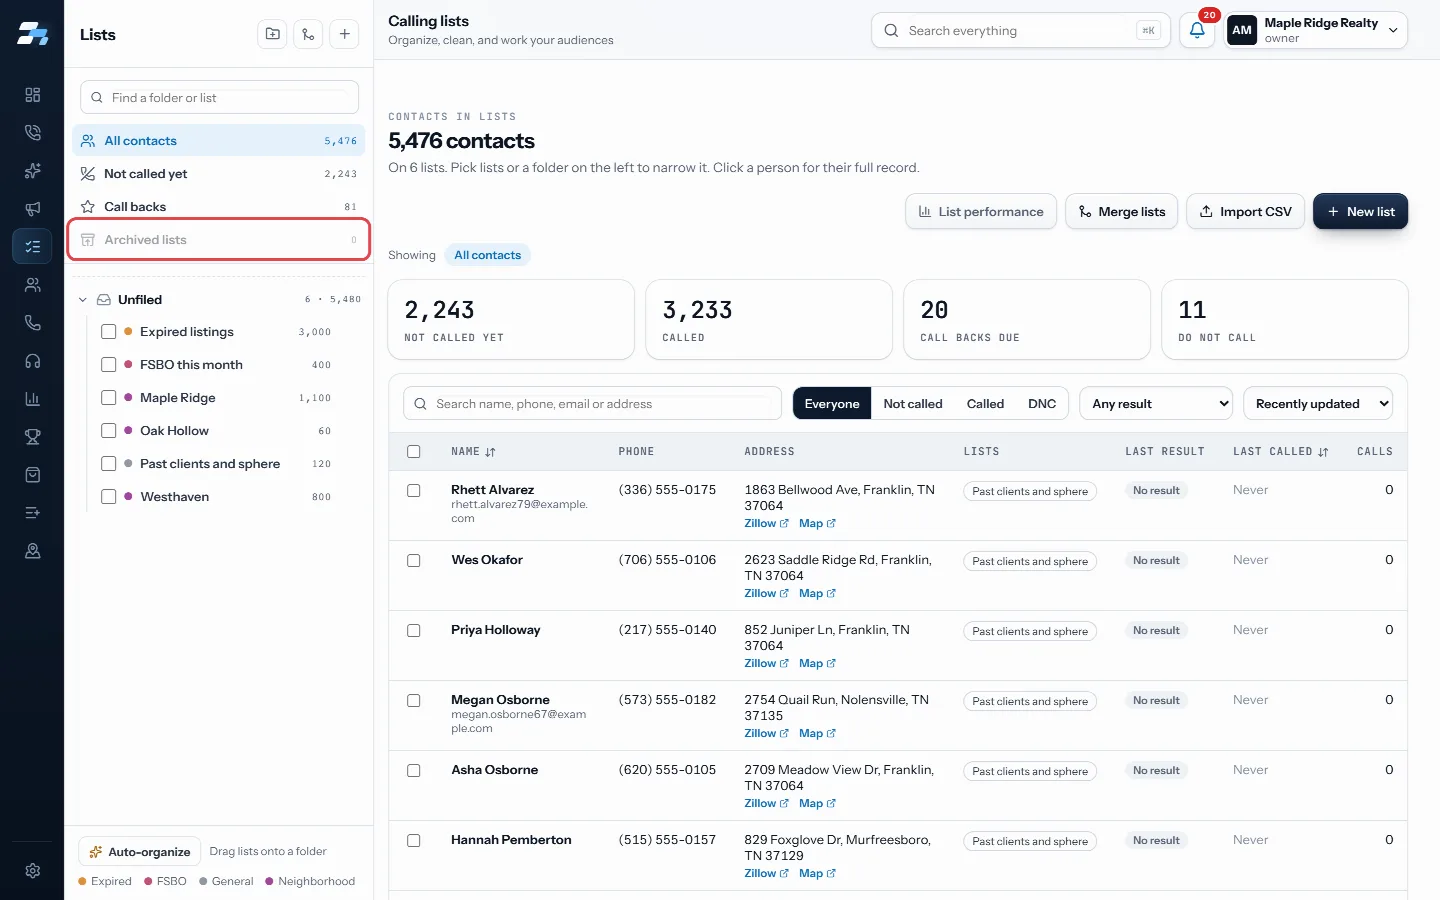Click Wes Okafor's Past clients and sphere tag

click(x=1030, y=562)
